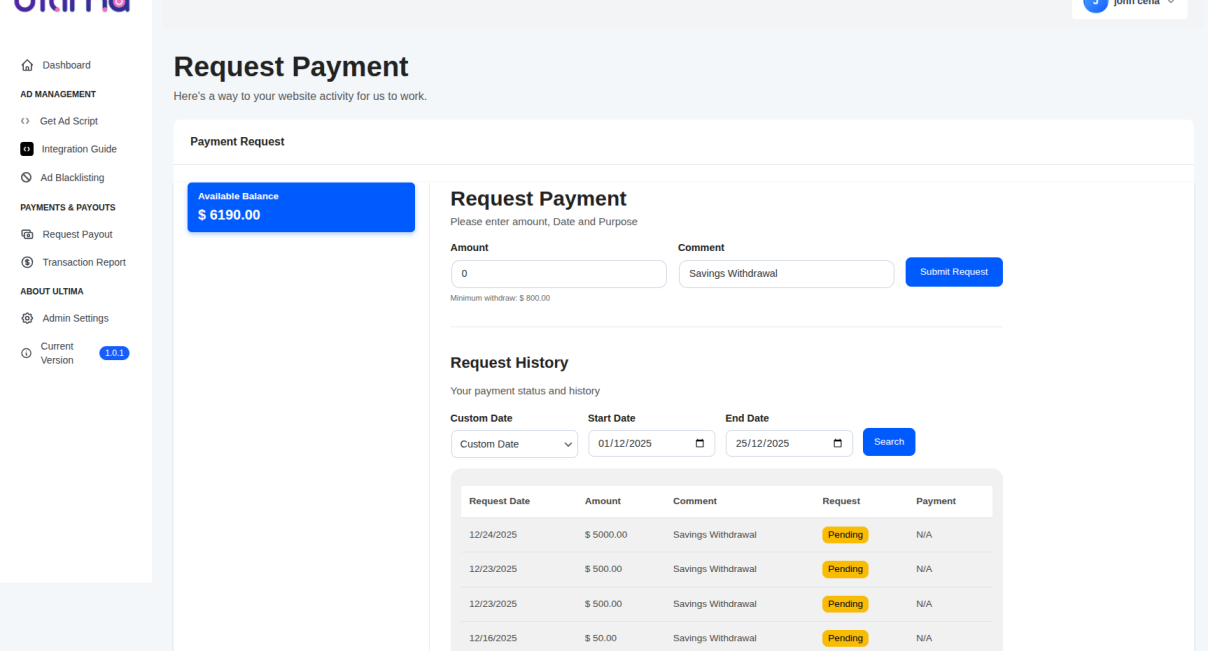The width and height of the screenshot is (1208, 651).
Task: Click the 1.0.1 version badge
Action: click(x=114, y=352)
